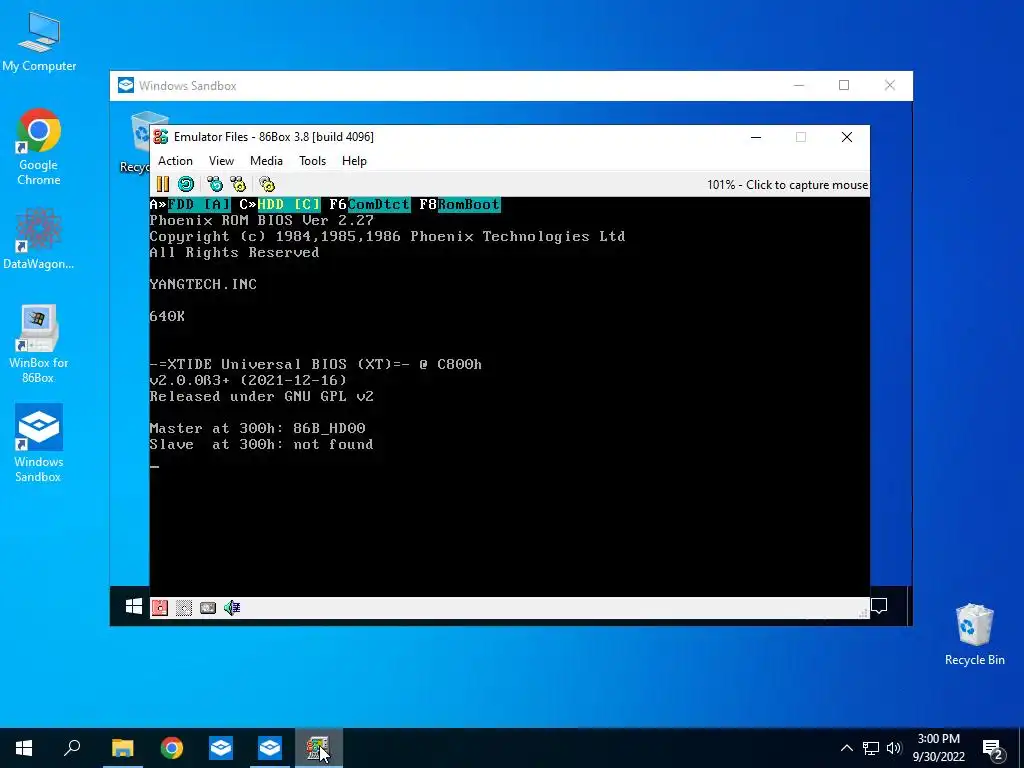Click 'Phoenix ROM BIOS Ver 2.27' text
The width and height of the screenshot is (1024, 768).
(261, 220)
